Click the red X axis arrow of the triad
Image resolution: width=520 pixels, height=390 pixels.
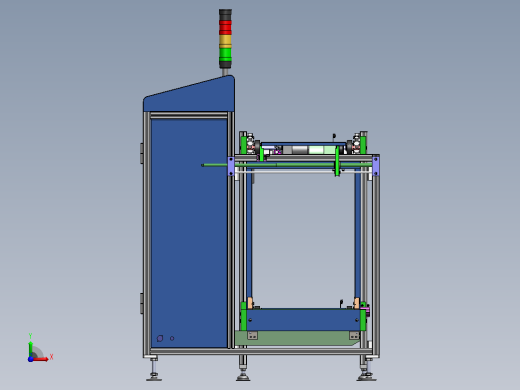point(41,359)
